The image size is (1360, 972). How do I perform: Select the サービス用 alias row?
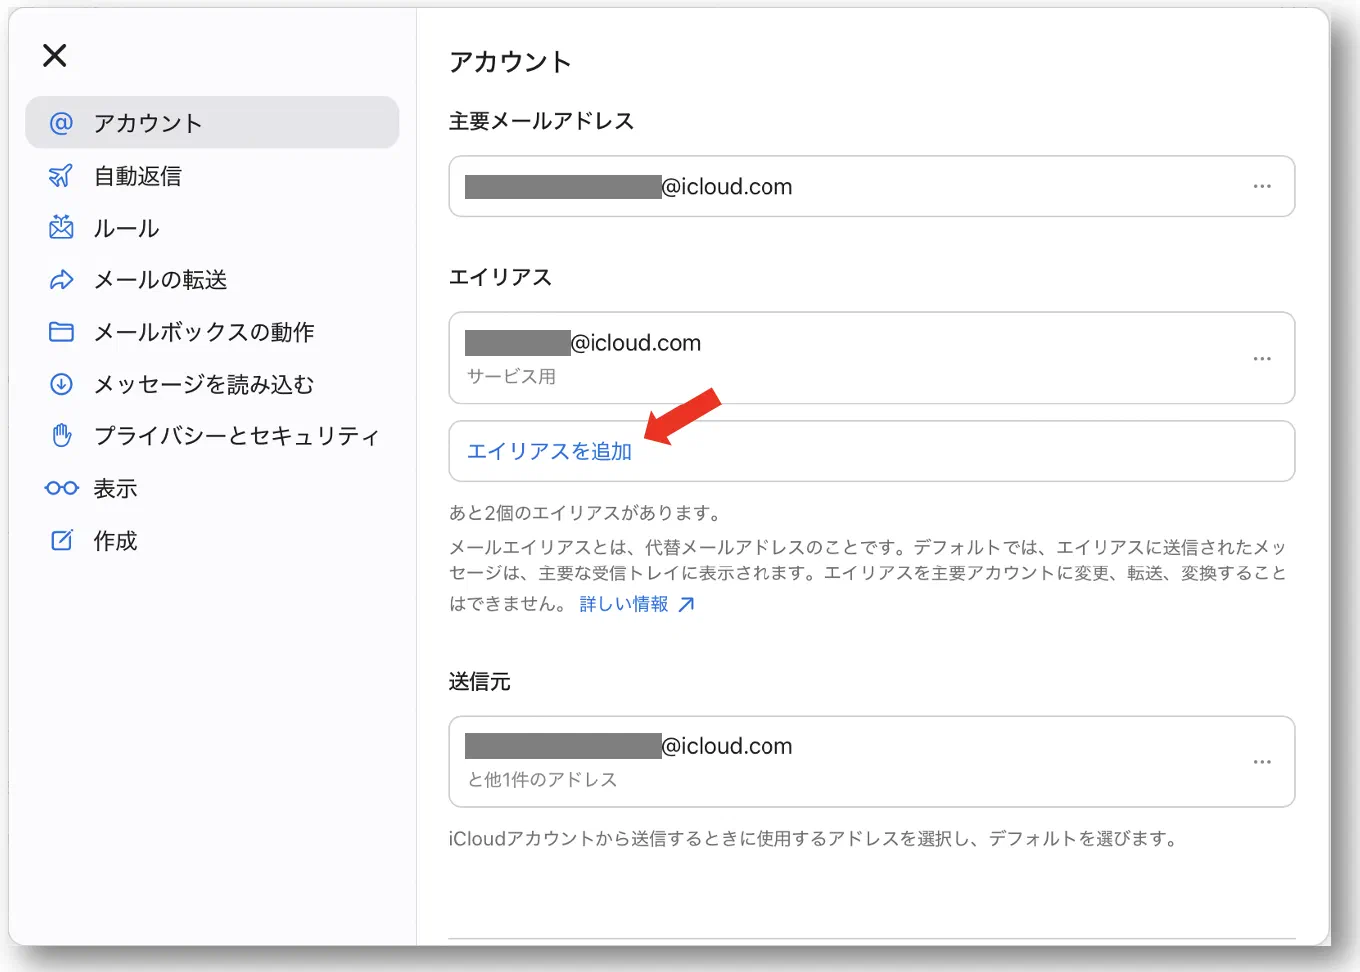(872, 358)
